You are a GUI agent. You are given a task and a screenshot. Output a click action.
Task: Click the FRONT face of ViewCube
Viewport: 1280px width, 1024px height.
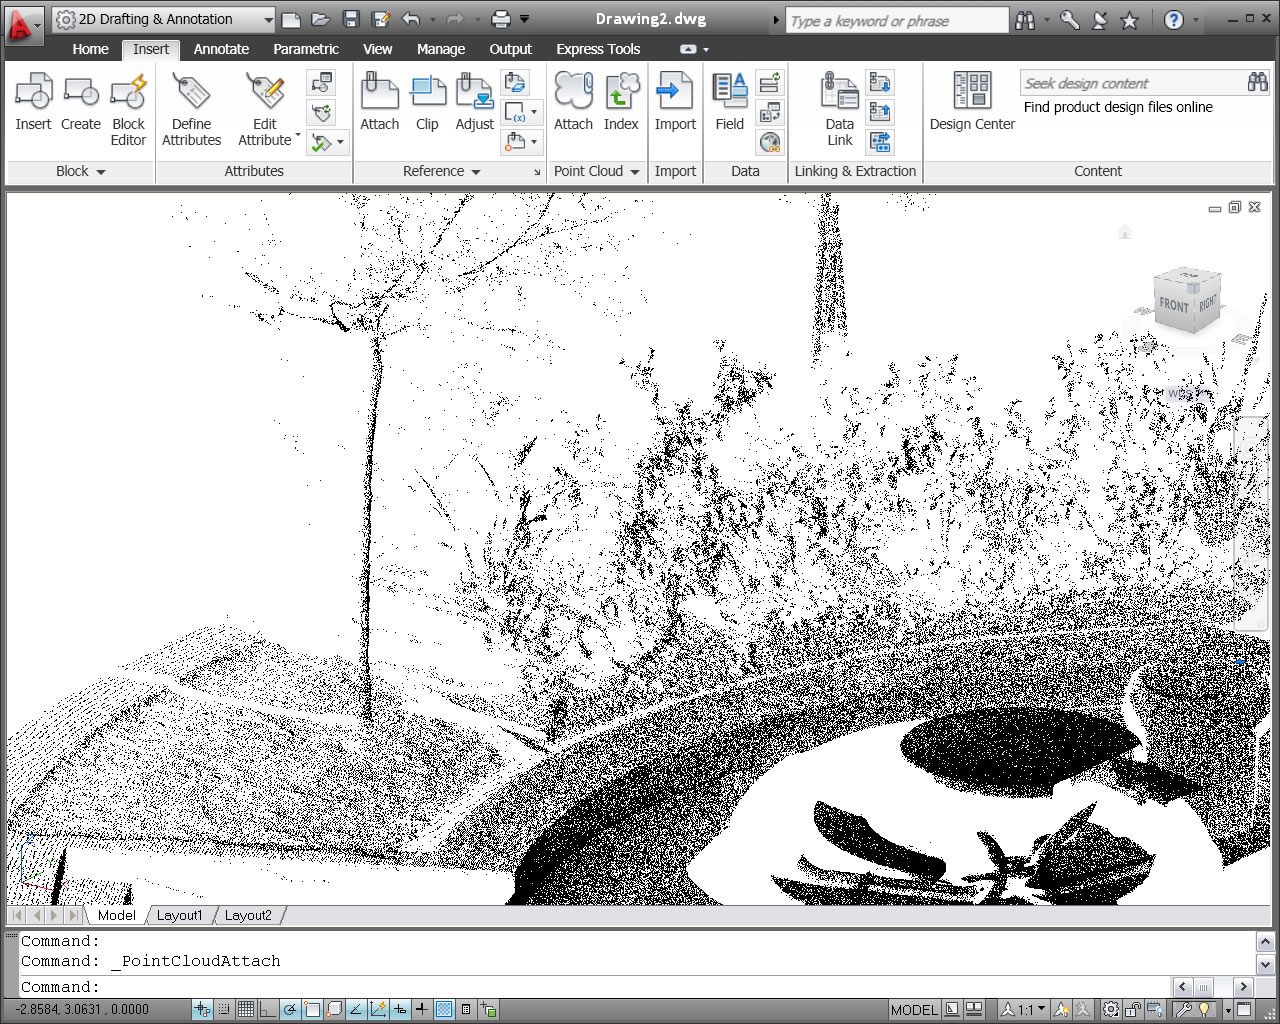click(x=1174, y=305)
